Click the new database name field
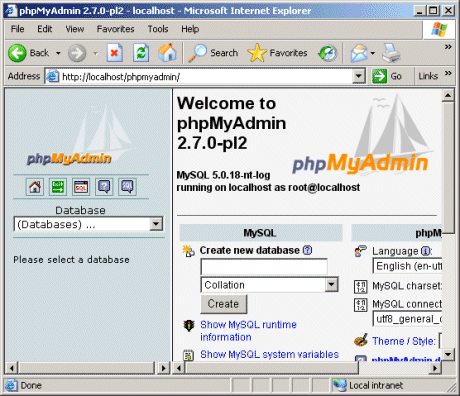 [x=264, y=267]
